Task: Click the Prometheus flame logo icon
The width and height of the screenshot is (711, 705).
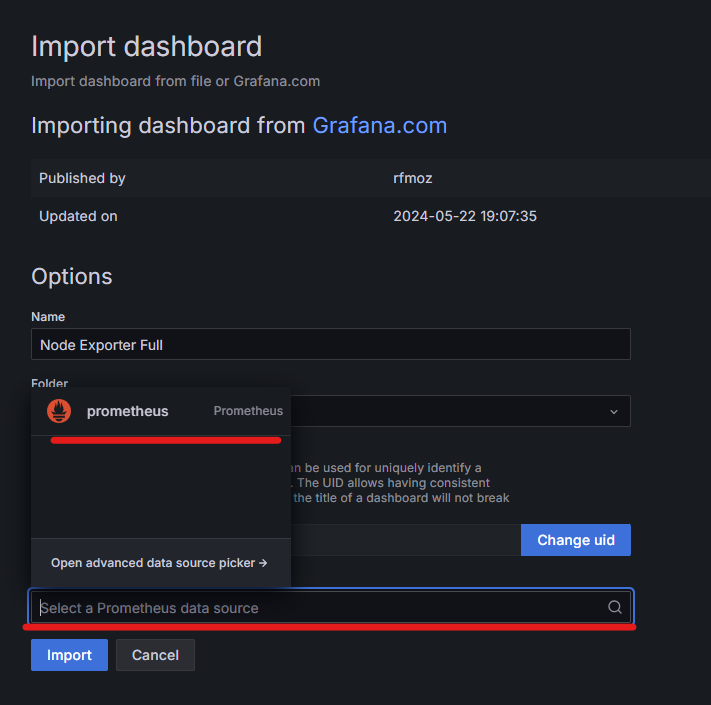Action: click(x=59, y=411)
